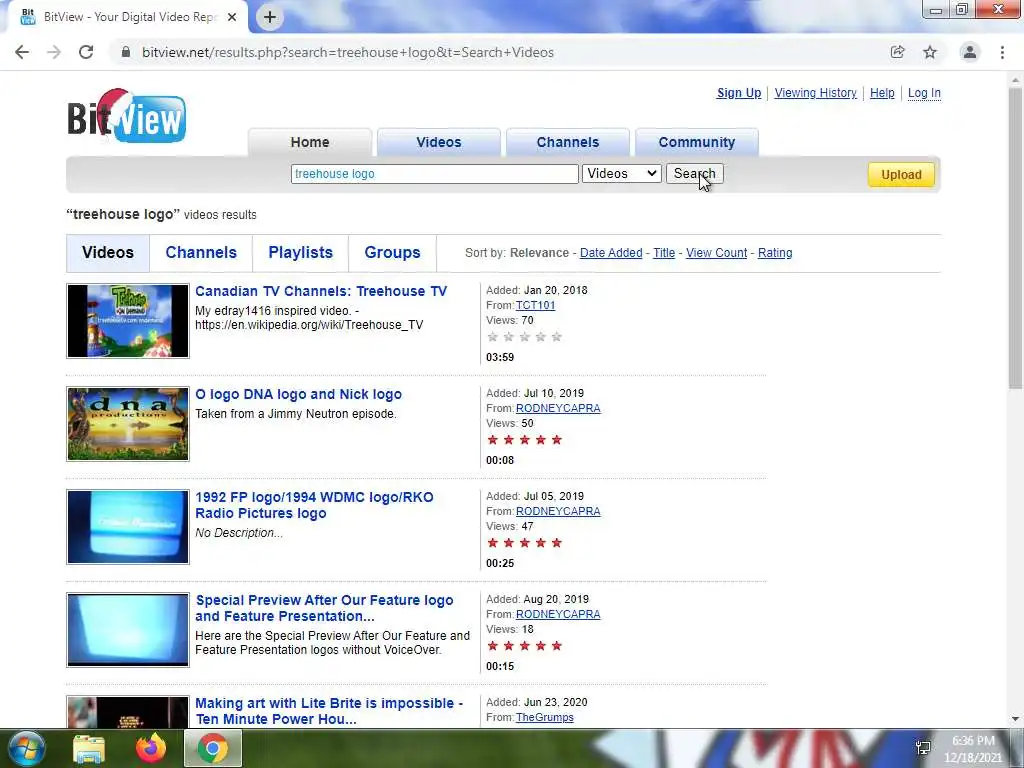The image size is (1024, 768).
Task: Click the Log In link
Action: [x=924, y=93]
